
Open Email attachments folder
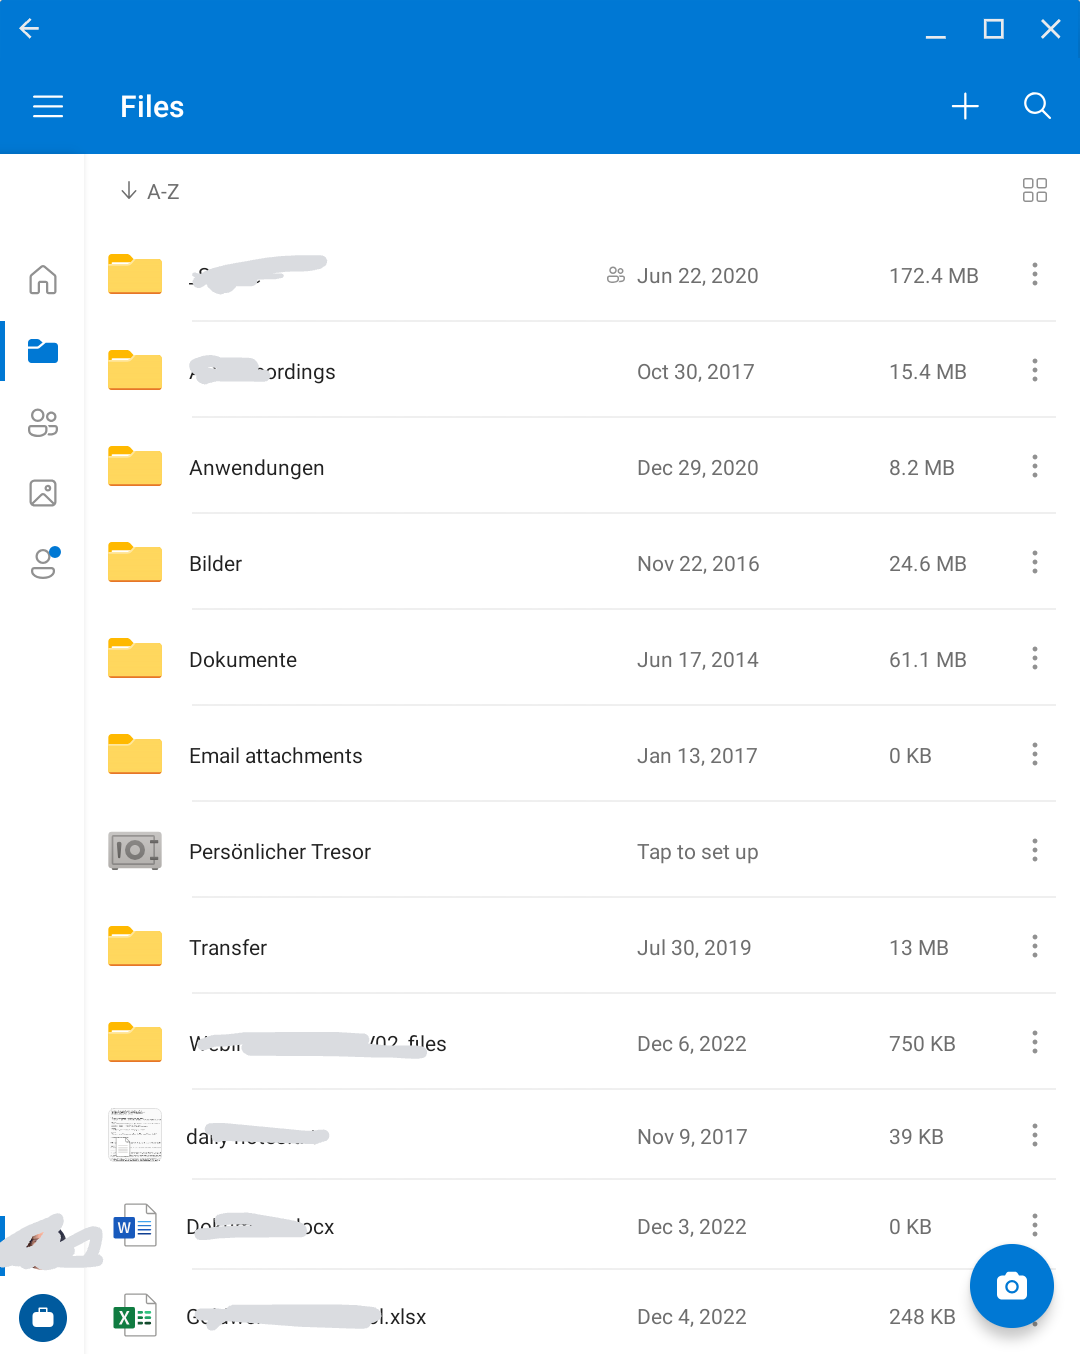582,756
